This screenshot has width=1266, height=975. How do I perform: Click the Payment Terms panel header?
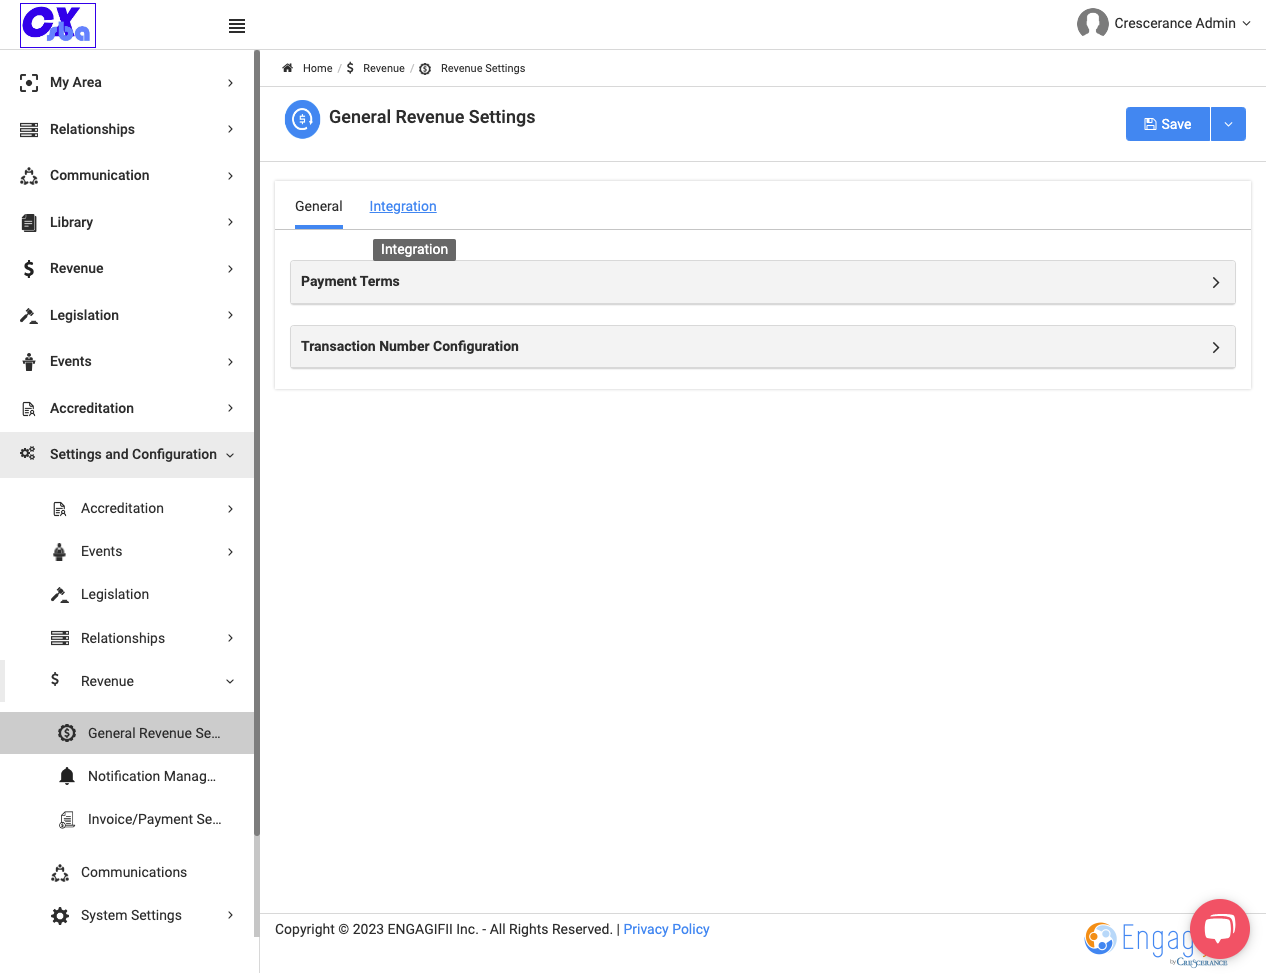point(763,282)
